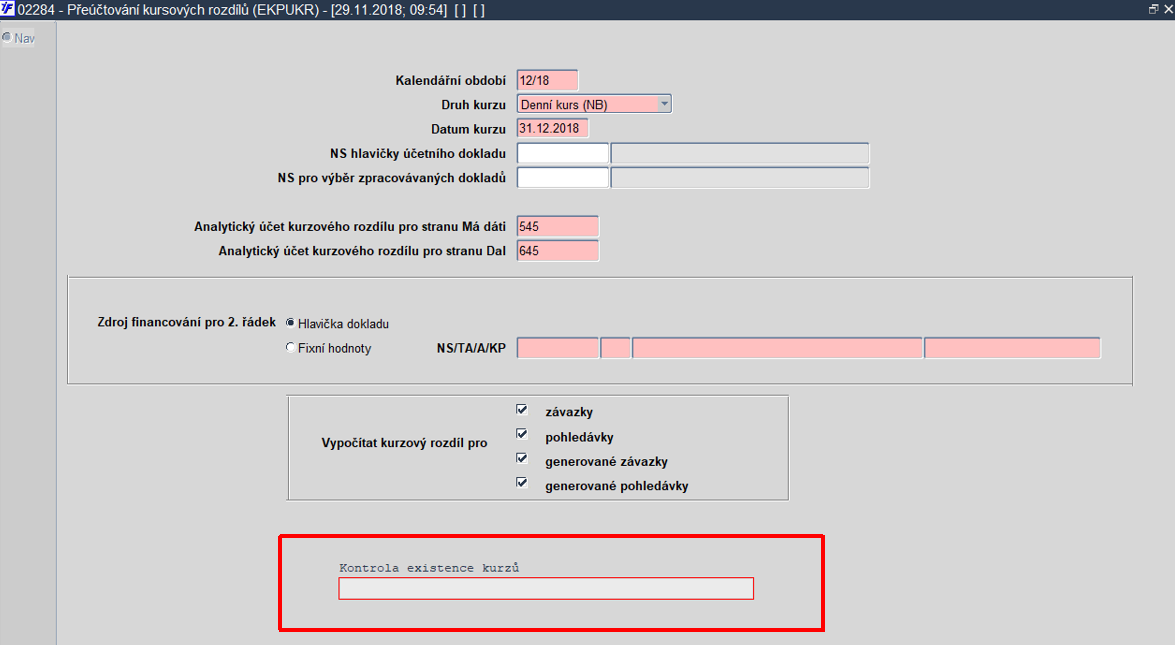Click the Má dáti account field 545
1175x645 pixels.
click(x=558, y=226)
